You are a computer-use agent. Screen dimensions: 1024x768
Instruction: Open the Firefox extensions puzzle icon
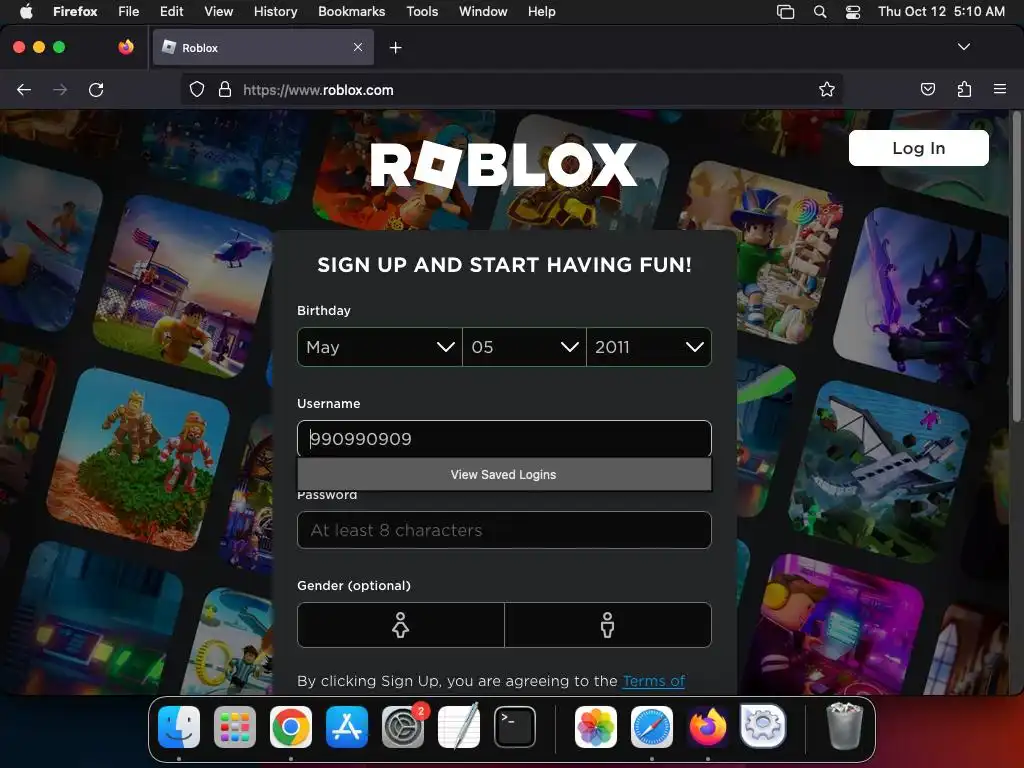pos(964,89)
